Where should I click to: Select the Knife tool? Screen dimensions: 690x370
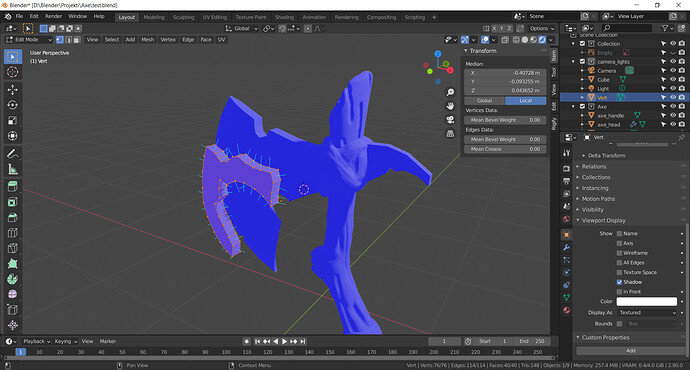[x=12, y=248]
